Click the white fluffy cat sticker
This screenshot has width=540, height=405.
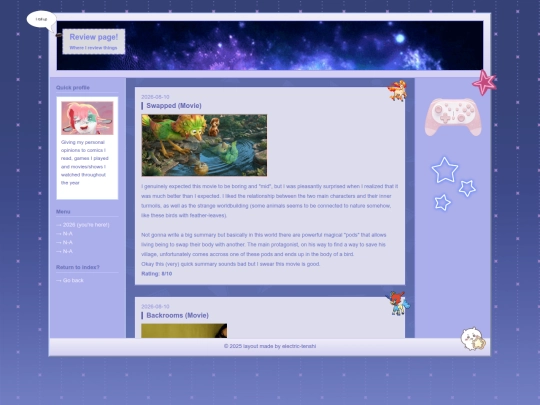pyautogui.click(x=473, y=339)
